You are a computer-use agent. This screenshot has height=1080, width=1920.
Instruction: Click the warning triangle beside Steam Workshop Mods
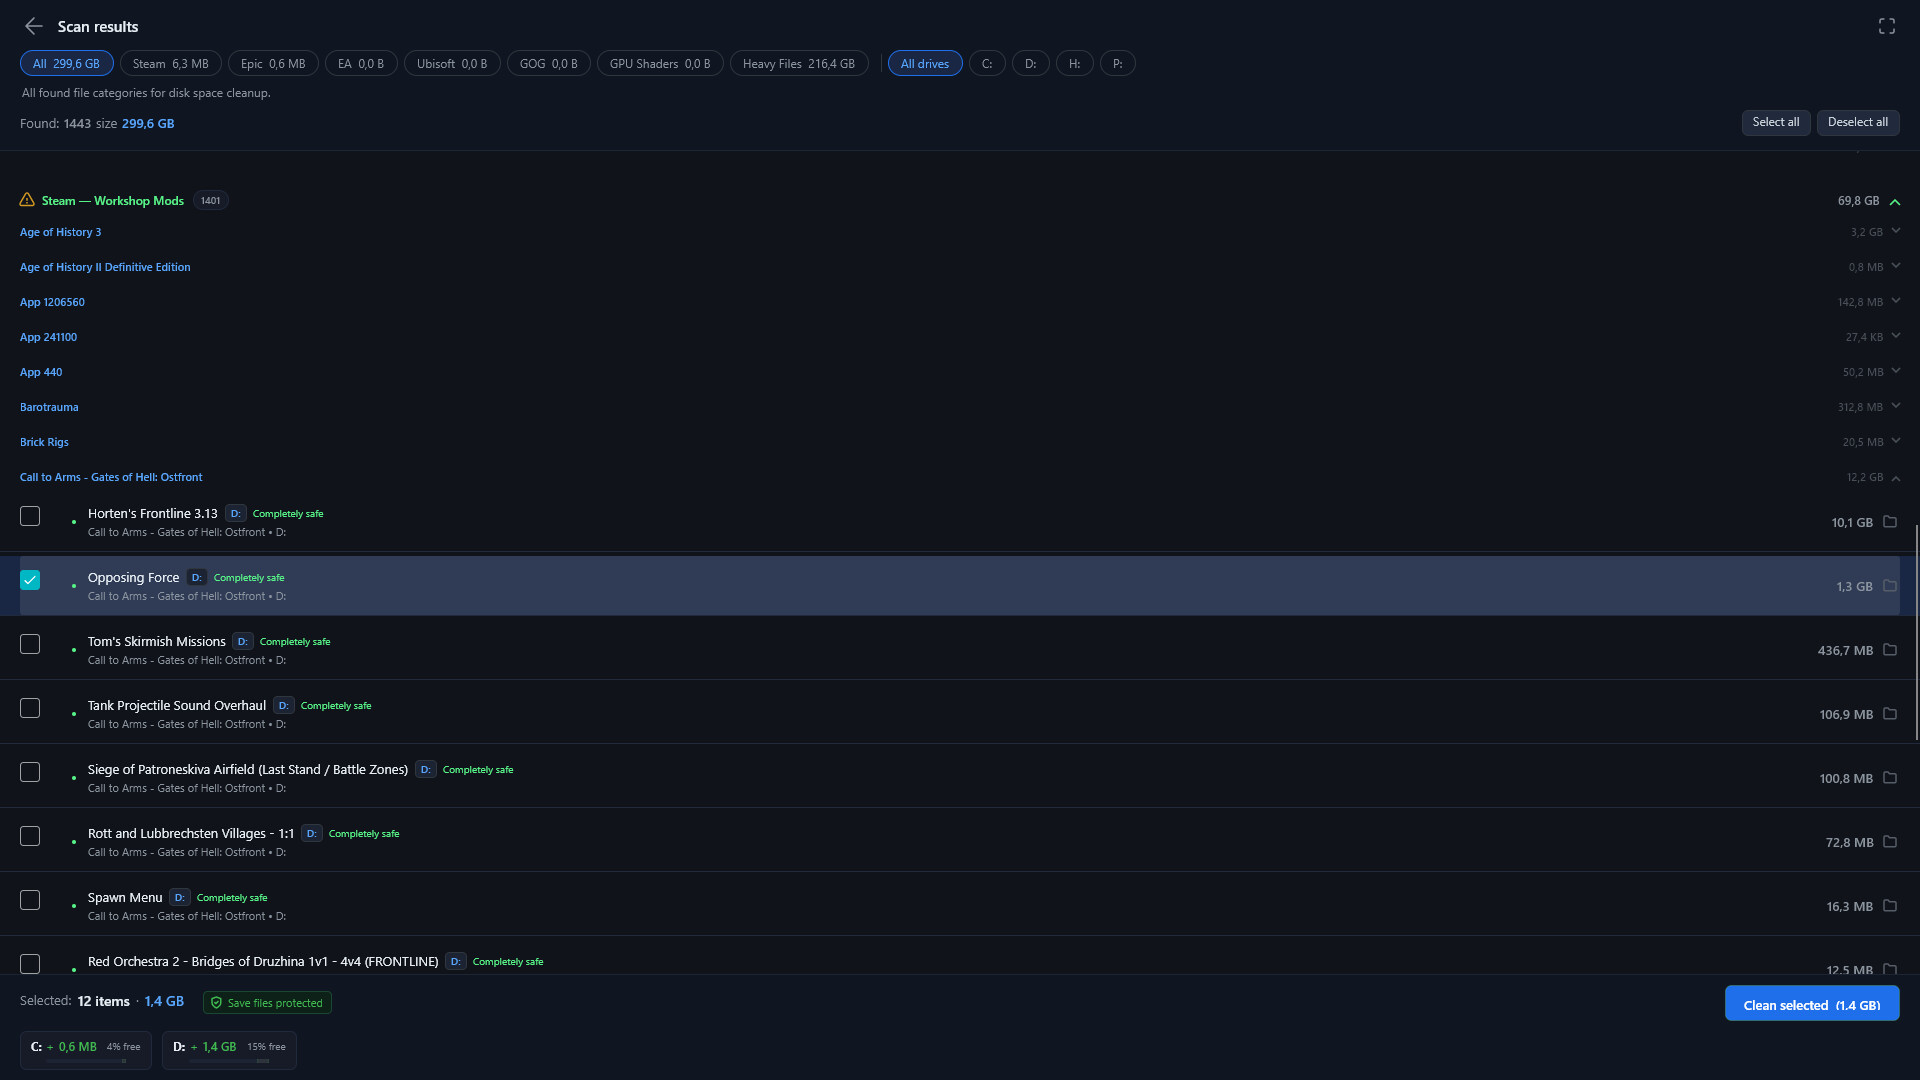tap(27, 200)
